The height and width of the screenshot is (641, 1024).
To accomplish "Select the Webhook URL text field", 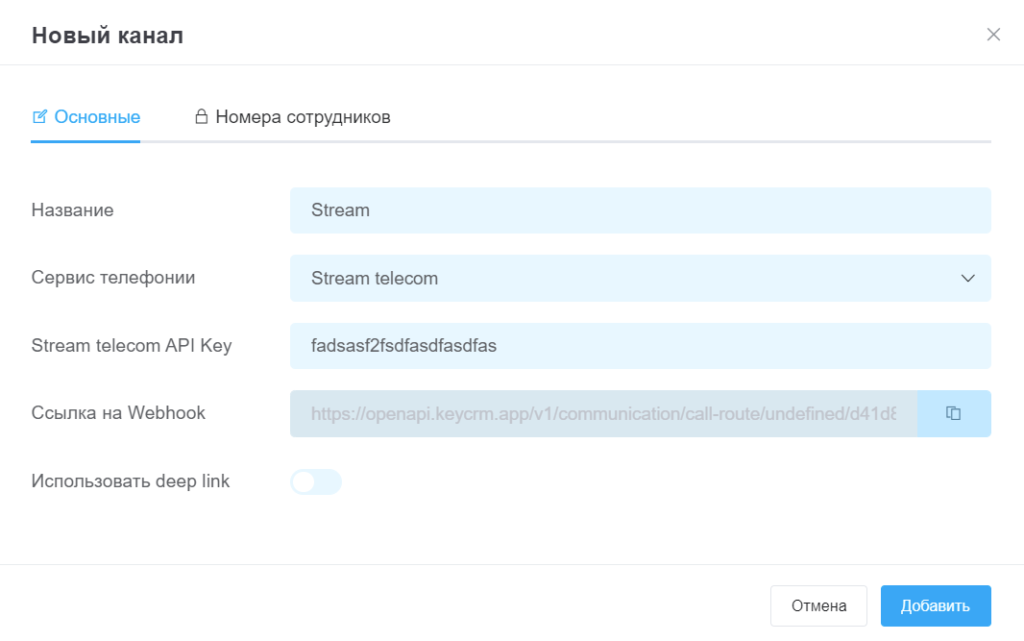I will point(603,413).
